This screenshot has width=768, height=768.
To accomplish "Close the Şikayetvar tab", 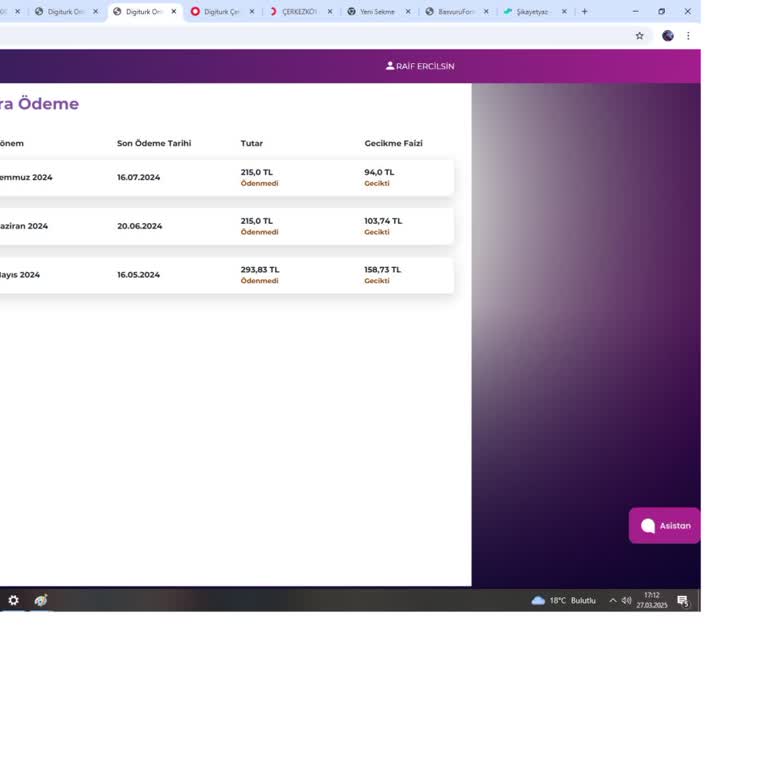I will pos(564,11).
